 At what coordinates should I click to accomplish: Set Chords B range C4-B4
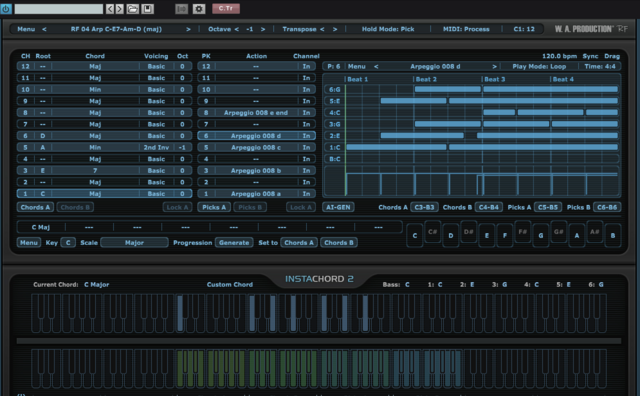pyautogui.click(x=489, y=207)
